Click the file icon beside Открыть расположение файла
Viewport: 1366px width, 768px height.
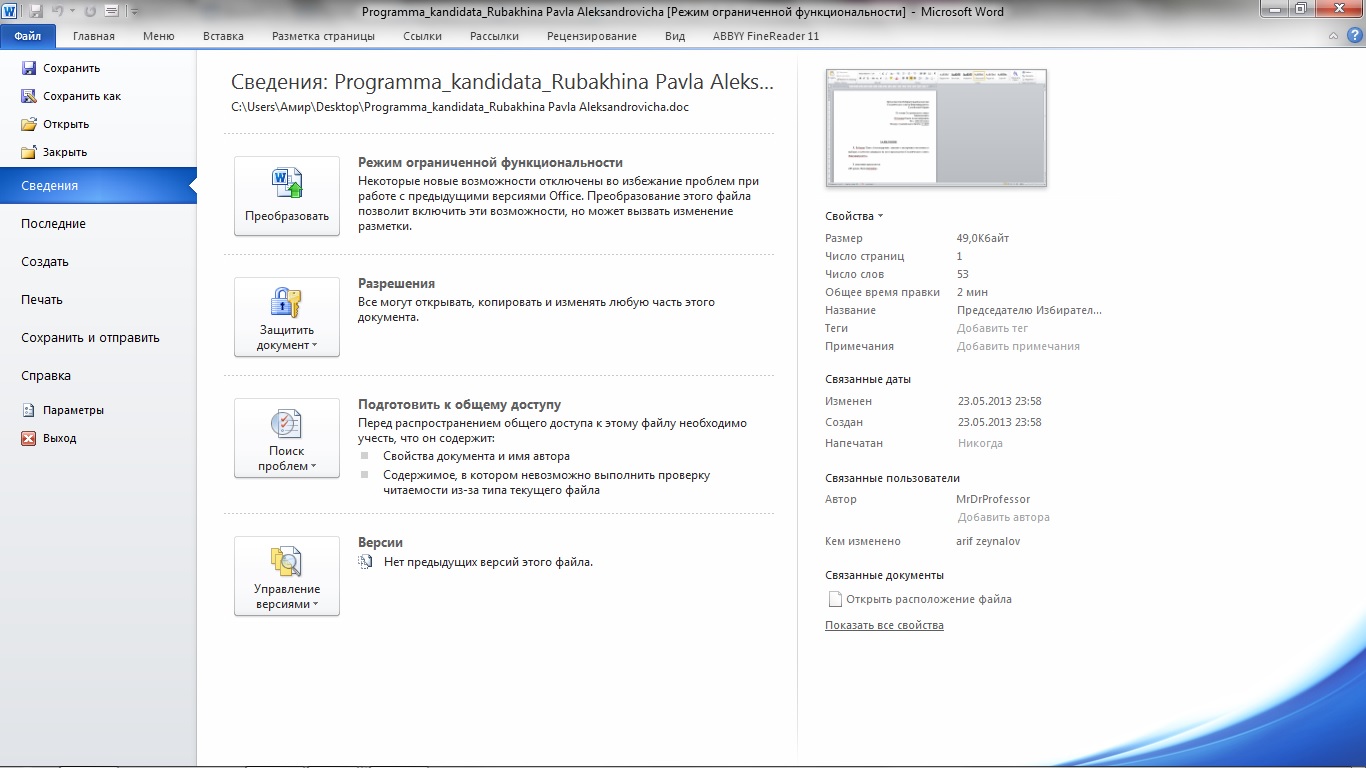coord(834,599)
